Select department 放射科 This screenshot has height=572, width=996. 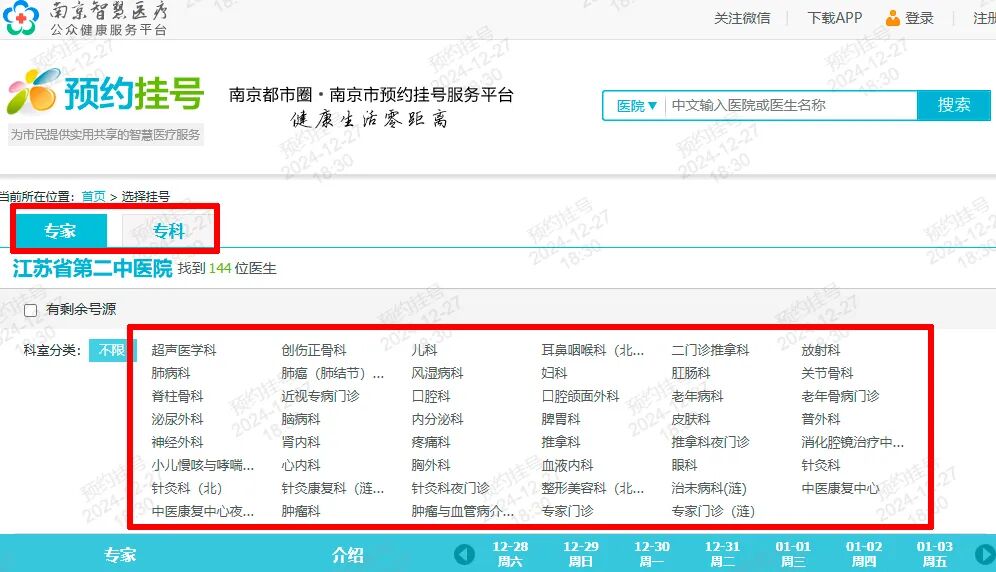tap(821, 350)
